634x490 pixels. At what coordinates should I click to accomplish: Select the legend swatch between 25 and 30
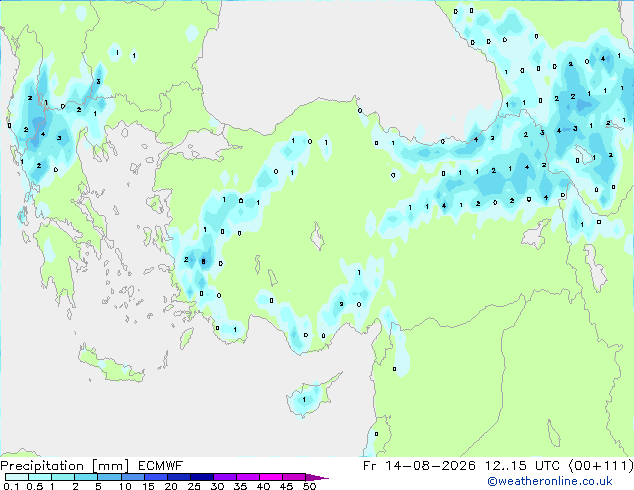(x=202, y=477)
